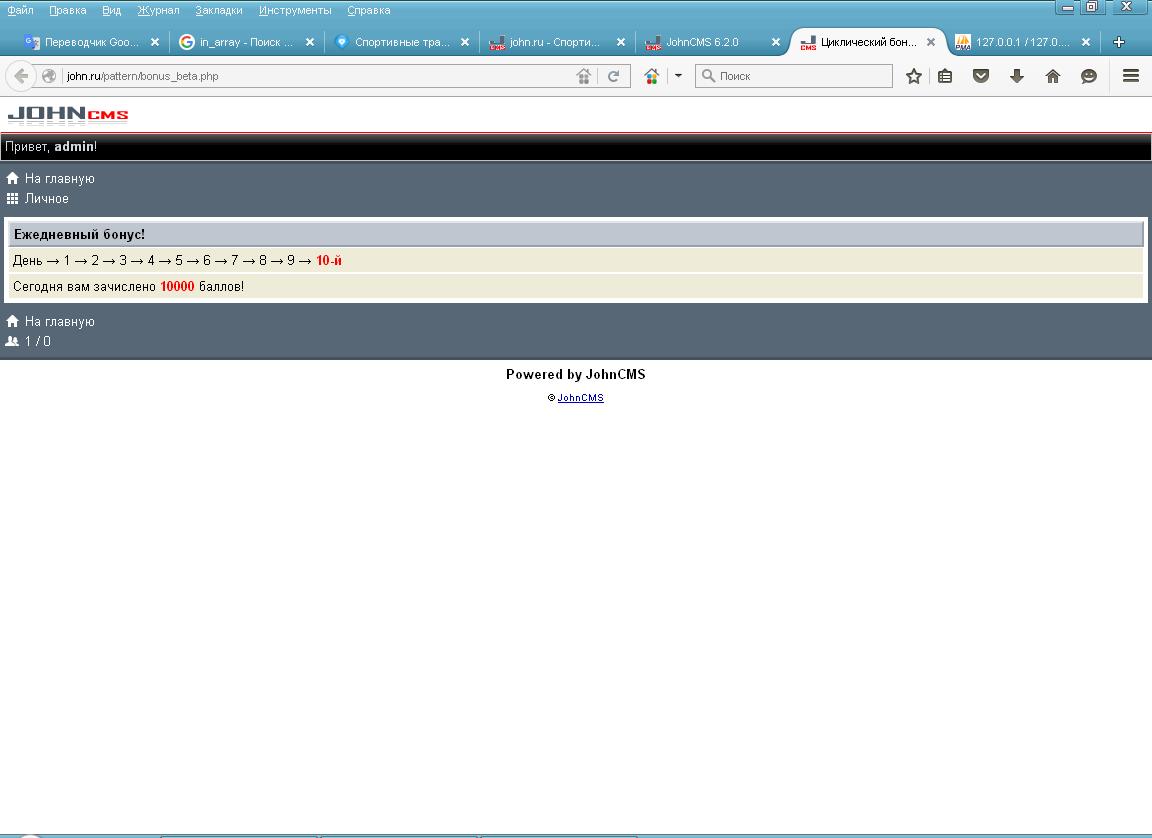Expand the search engine dropdown arrow
This screenshot has width=1152, height=838.
(x=678, y=76)
